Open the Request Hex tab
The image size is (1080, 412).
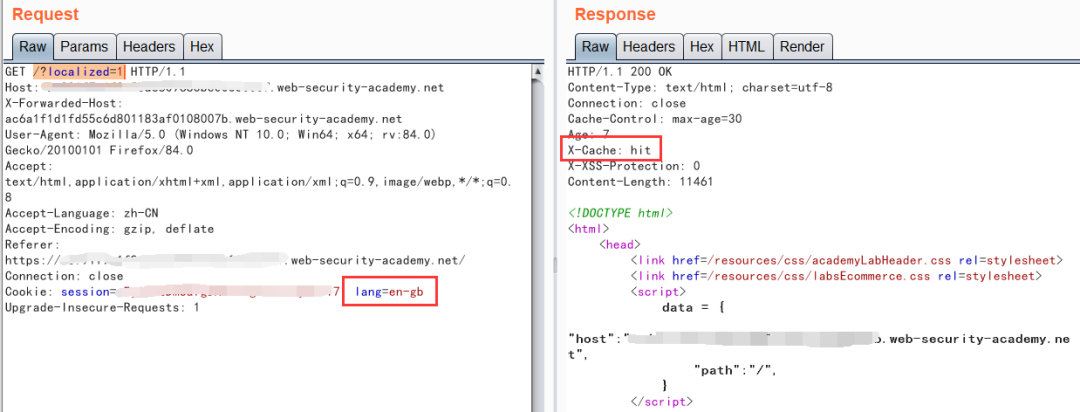pos(202,47)
